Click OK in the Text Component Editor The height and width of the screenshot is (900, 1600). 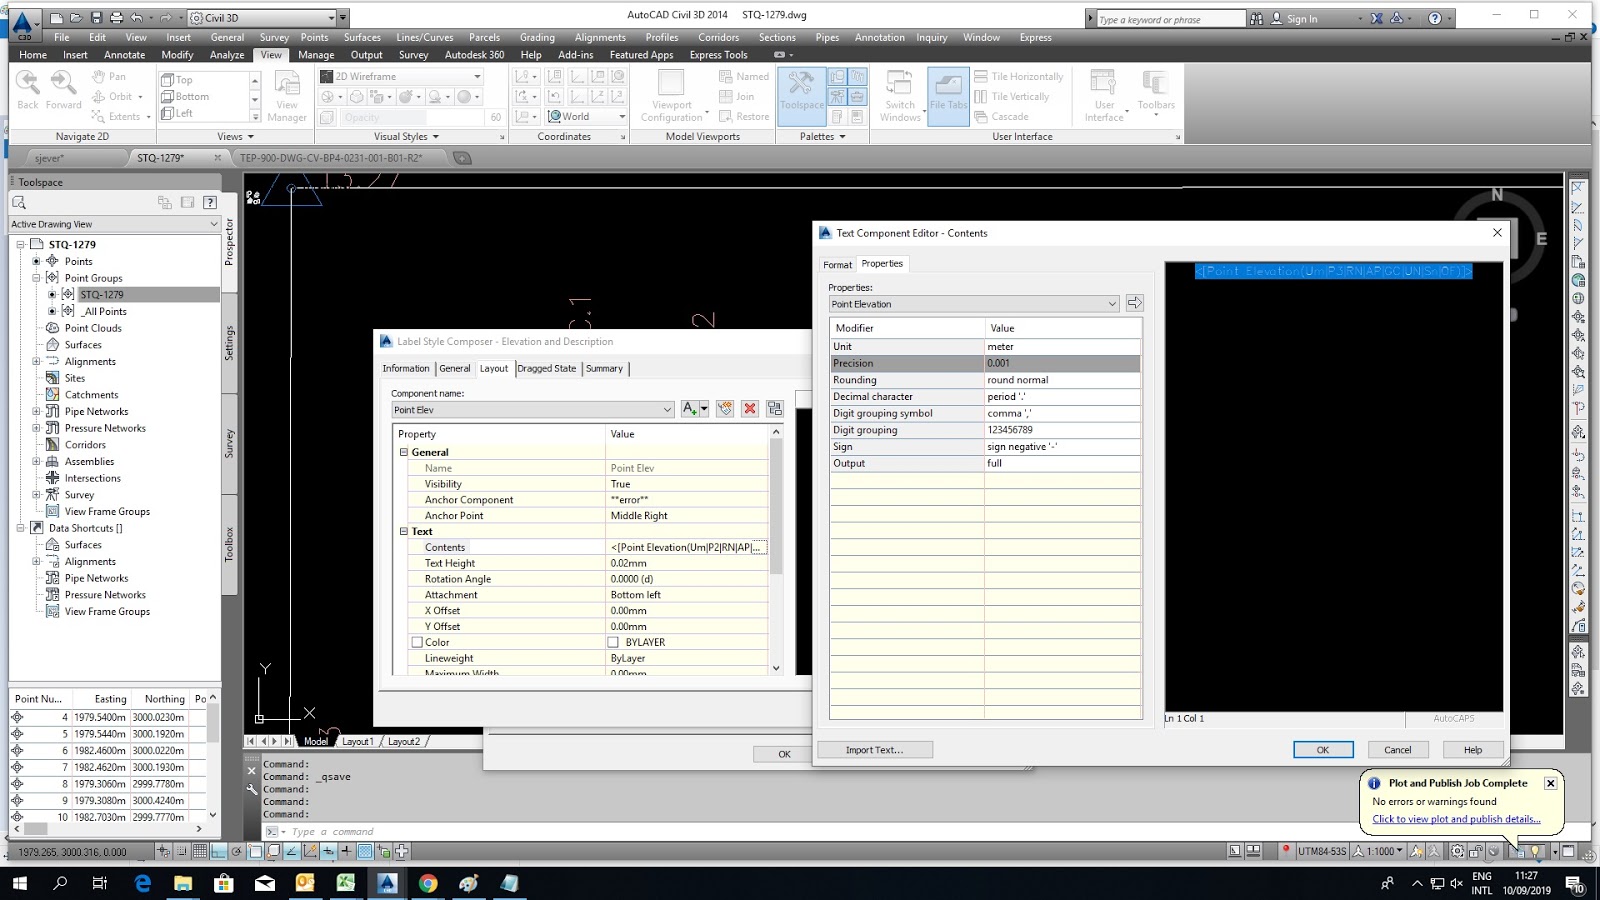[x=1322, y=749]
